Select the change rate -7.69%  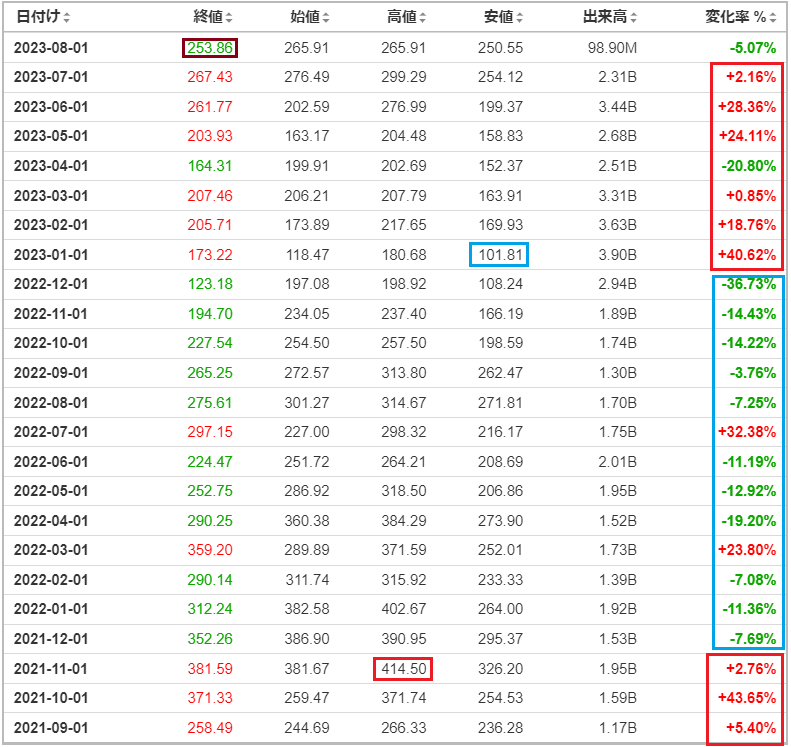click(753, 639)
